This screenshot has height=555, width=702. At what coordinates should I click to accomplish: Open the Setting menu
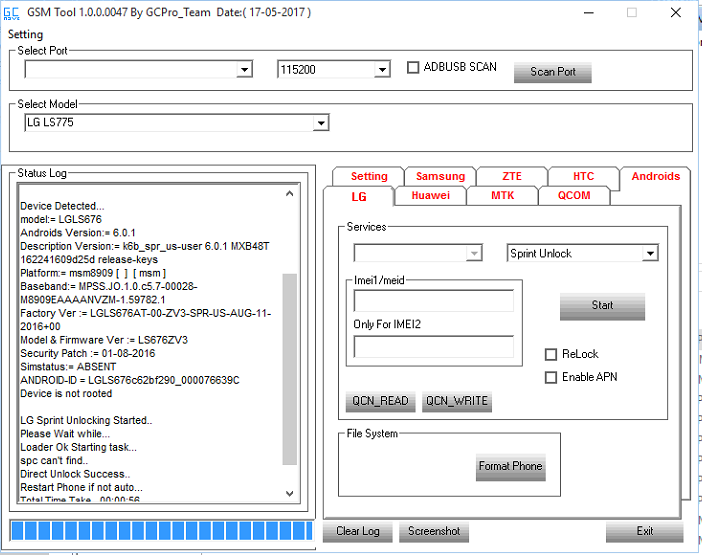pyautogui.click(x=26, y=34)
